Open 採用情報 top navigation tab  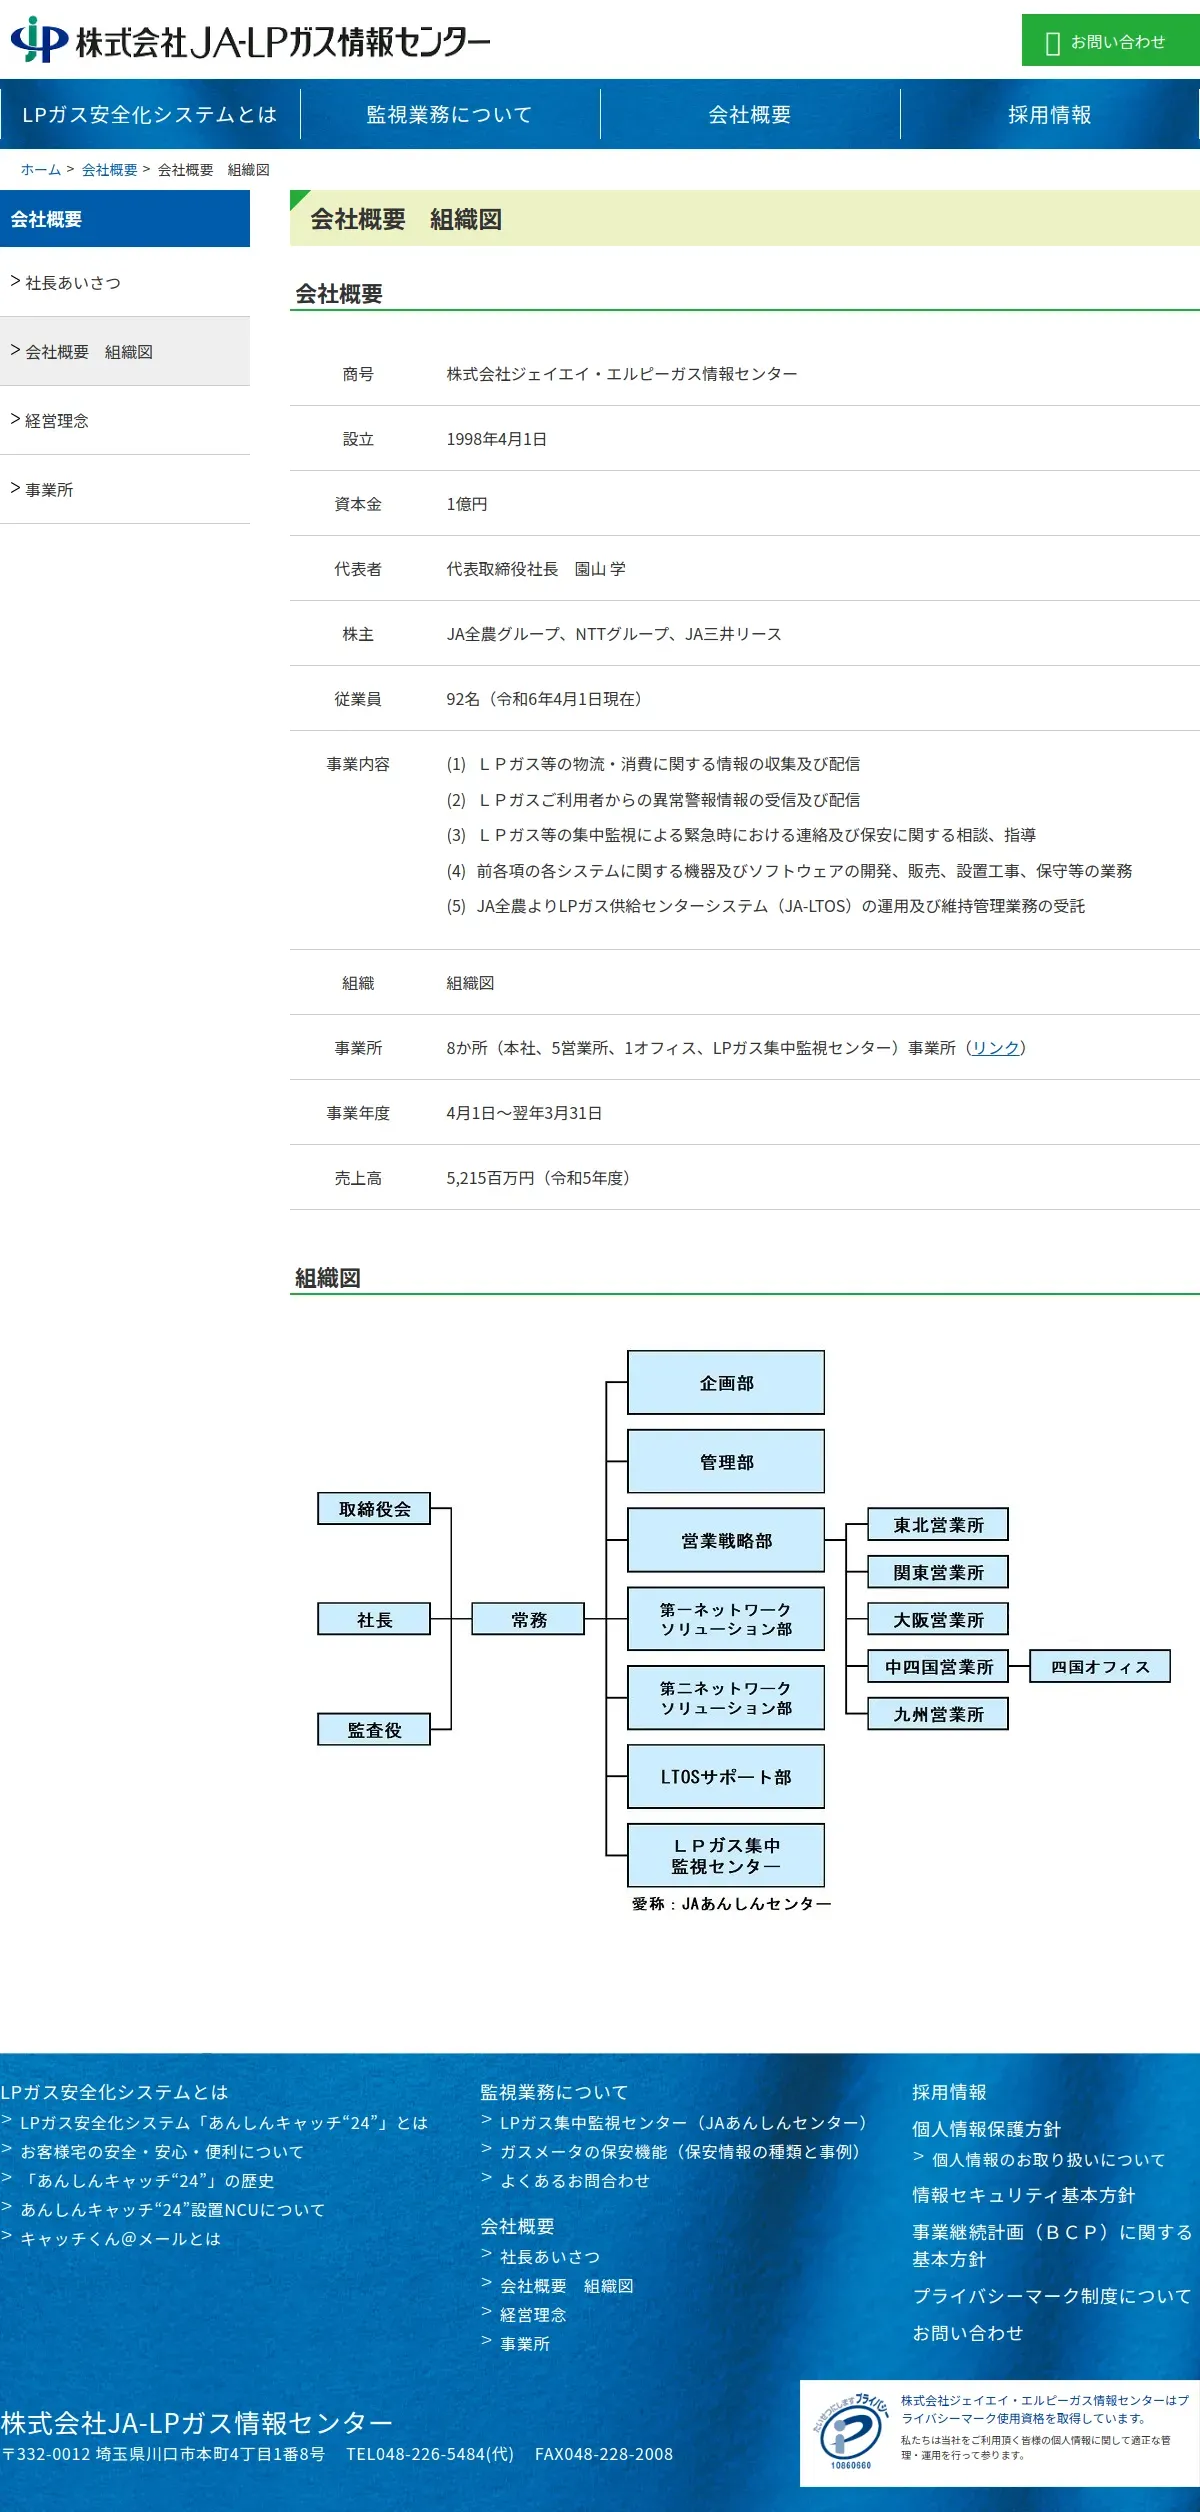(1050, 114)
